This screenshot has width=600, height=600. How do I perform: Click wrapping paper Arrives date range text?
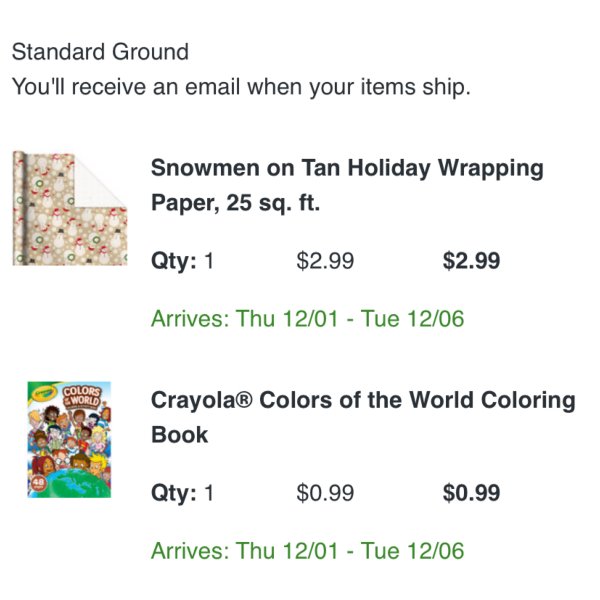pos(308,319)
